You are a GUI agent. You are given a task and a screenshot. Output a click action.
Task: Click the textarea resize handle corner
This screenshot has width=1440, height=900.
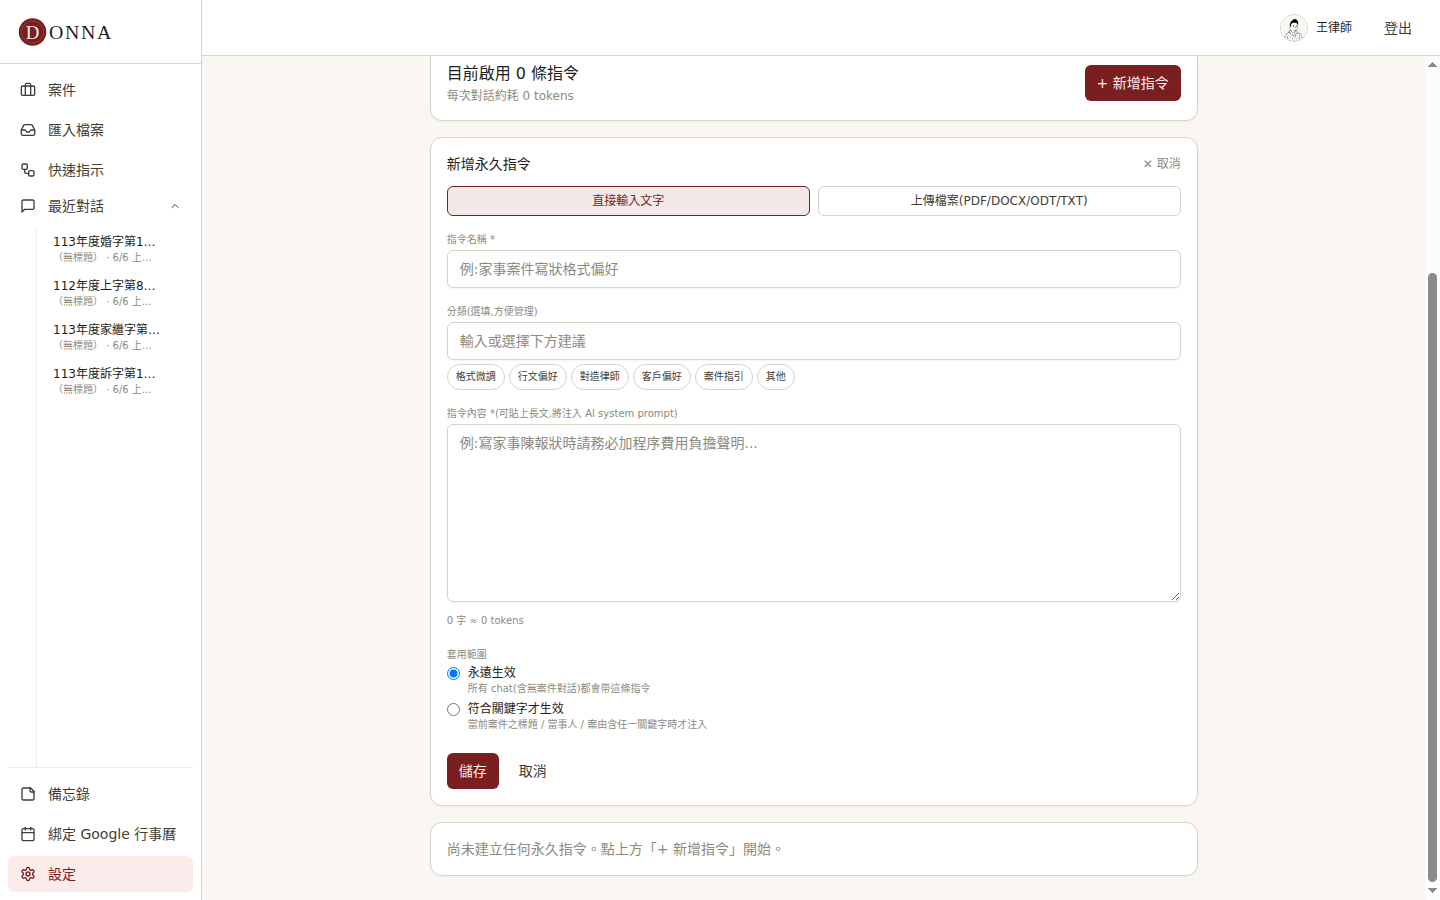pyautogui.click(x=1175, y=596)
